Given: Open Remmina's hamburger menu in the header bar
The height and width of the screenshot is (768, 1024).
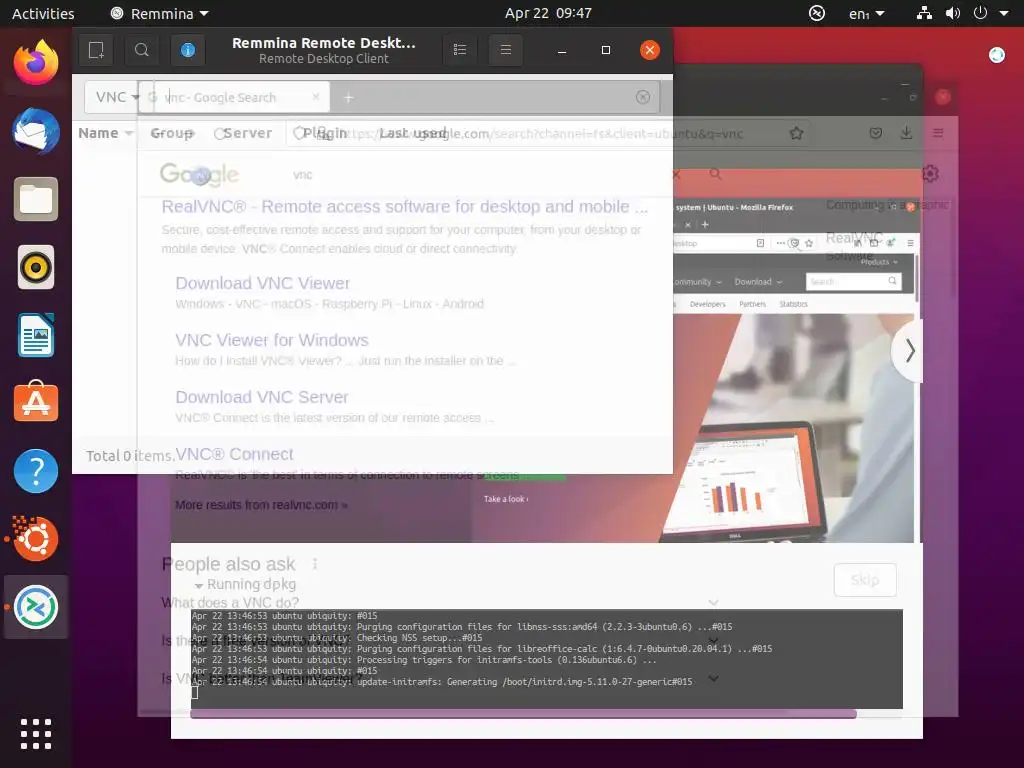Looking at the screenshot, I should [x=505, y=50].
